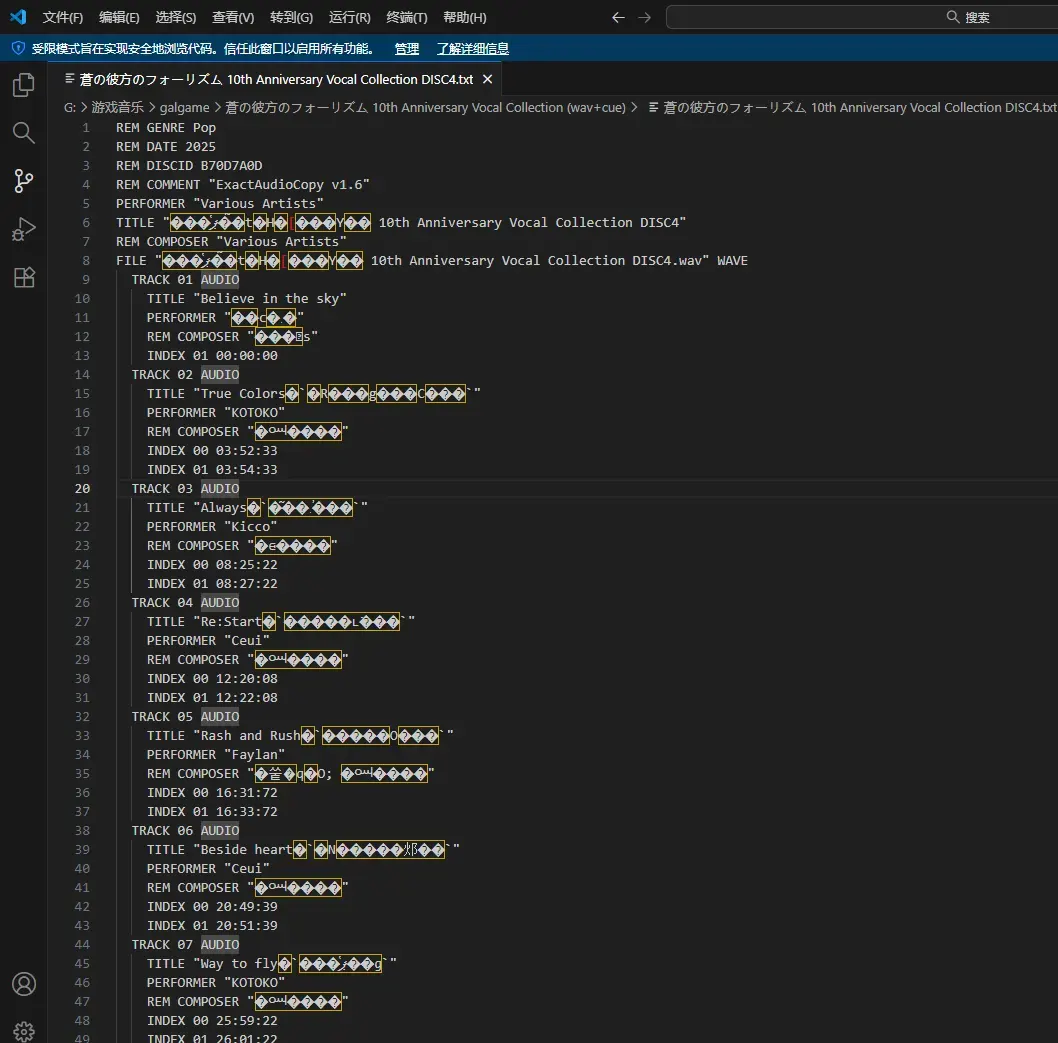Select the DISC4.txt editor tab

coord(276,80)
